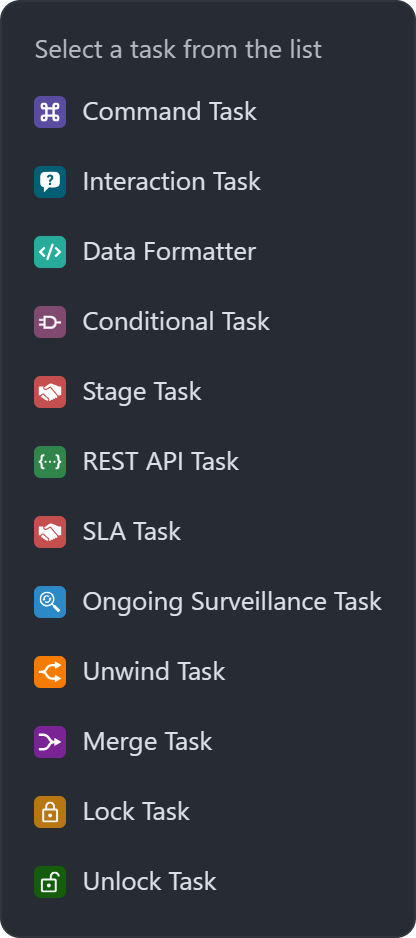416x938 pixels.
Task: Select the Command Task label
Action: [169, 112]
